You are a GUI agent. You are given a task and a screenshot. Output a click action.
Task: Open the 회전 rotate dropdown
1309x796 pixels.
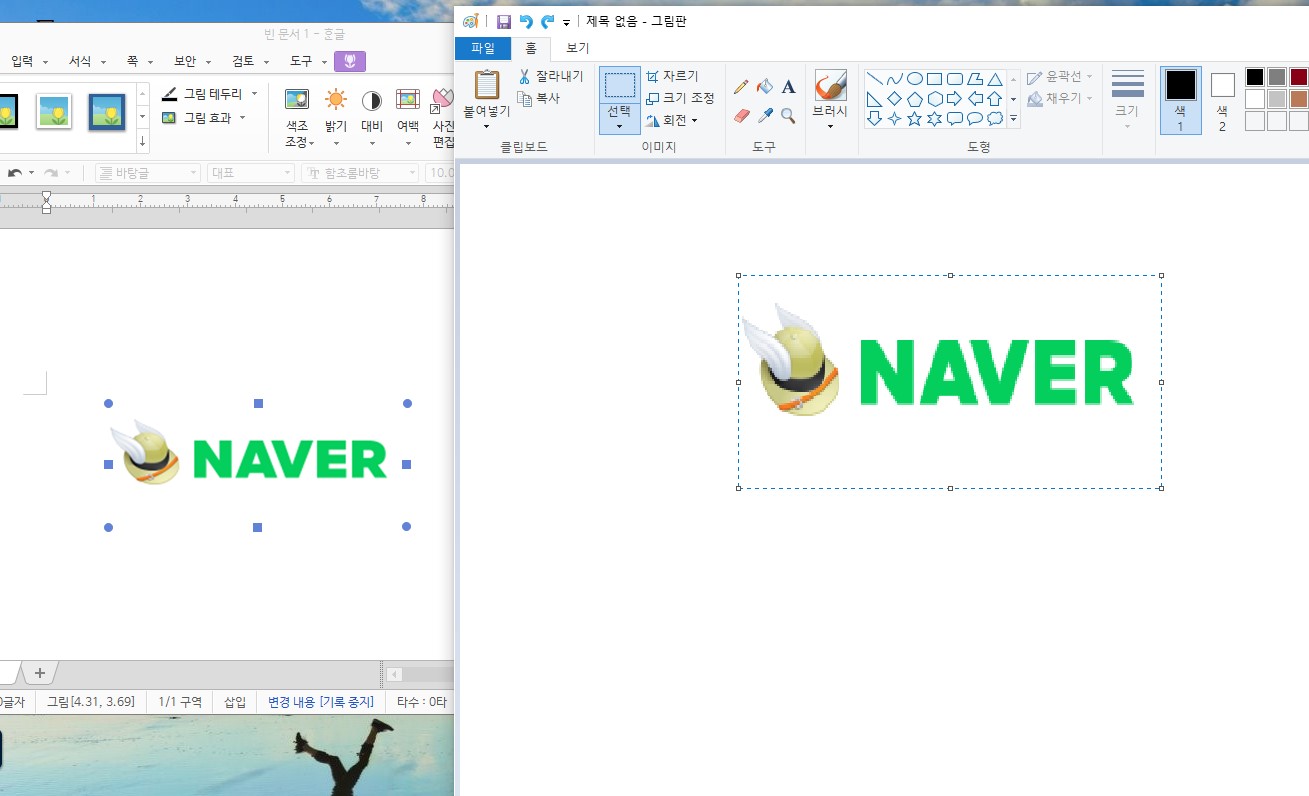point(672,120)
